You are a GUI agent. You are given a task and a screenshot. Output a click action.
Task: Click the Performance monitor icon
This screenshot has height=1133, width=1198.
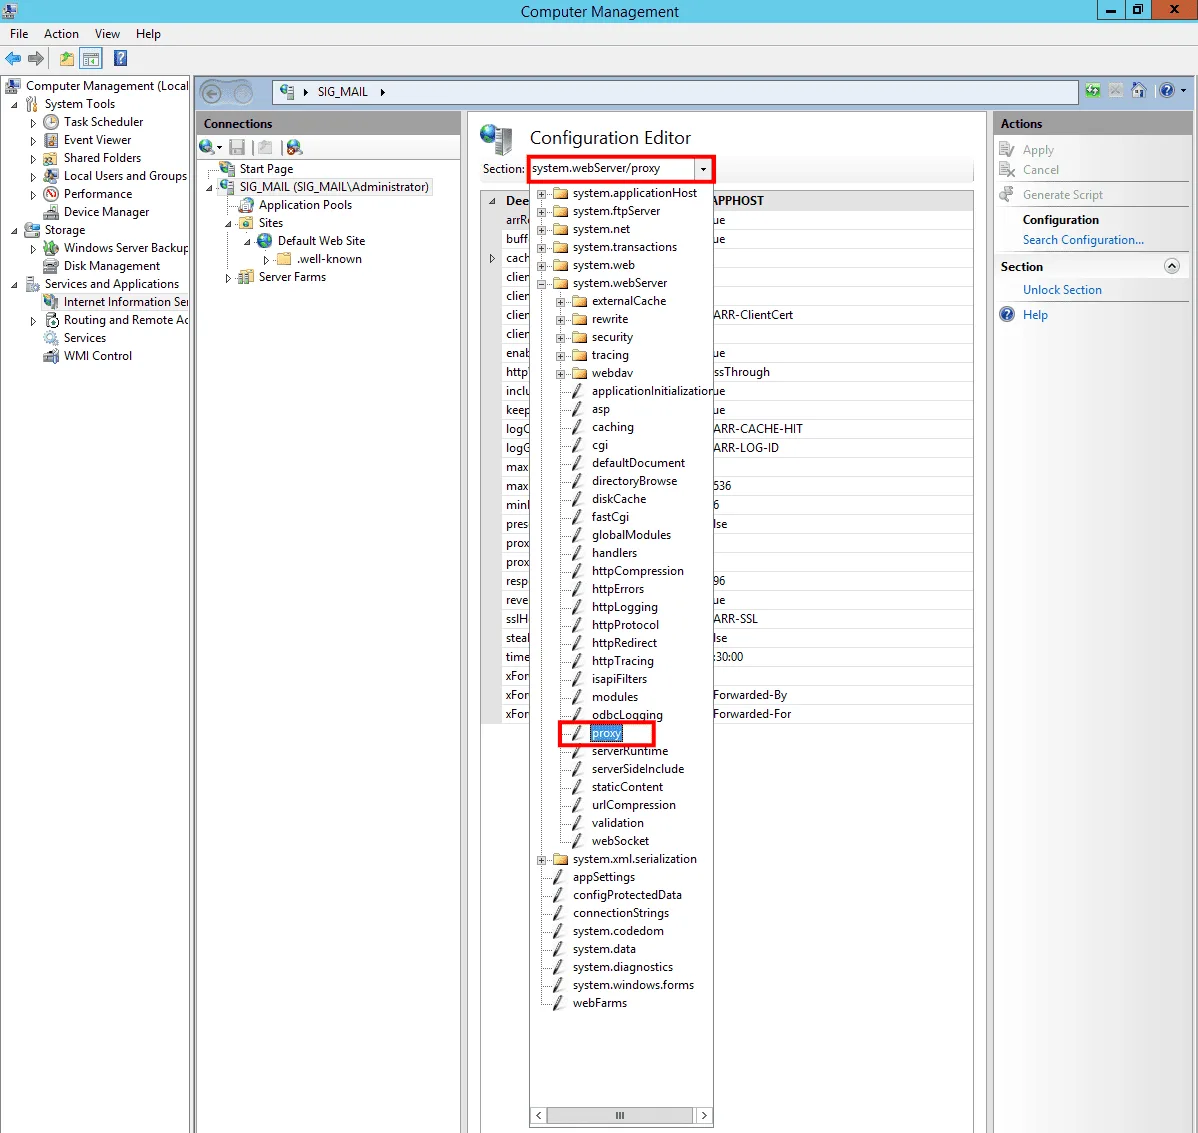click(51, 194)
